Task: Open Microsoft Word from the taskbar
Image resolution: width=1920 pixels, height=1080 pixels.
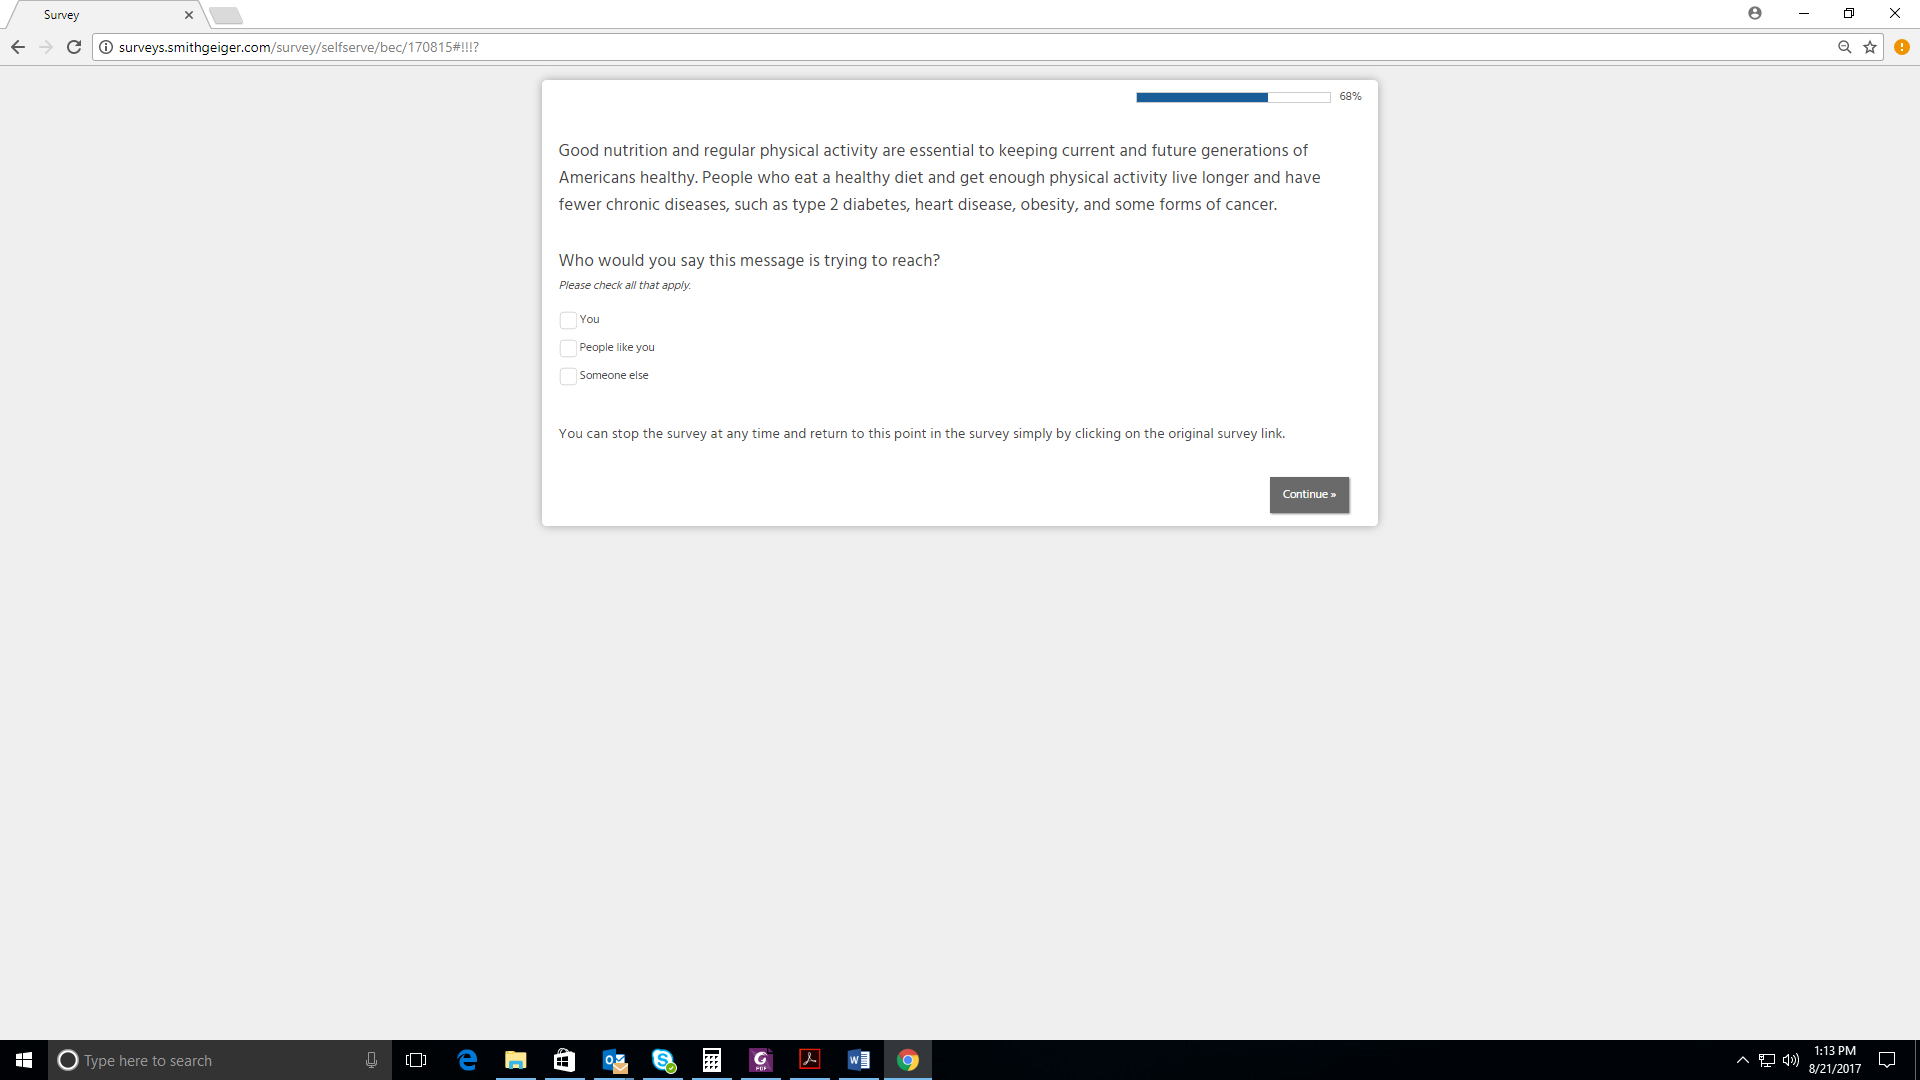Action: [858, 1060]
